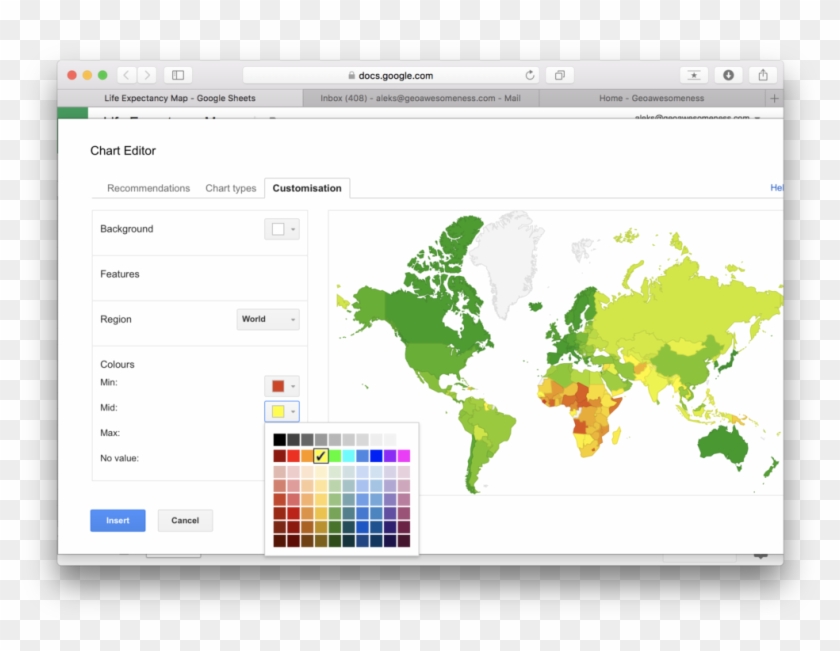Switch to the Chart types tab

[230, 187]
